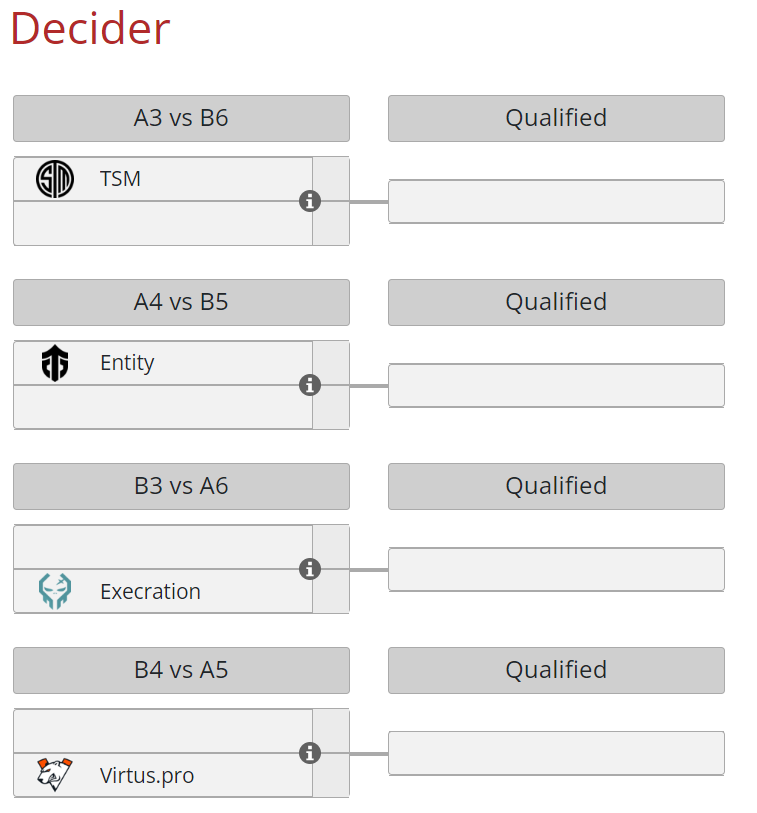Open the Entity team link

127,363
